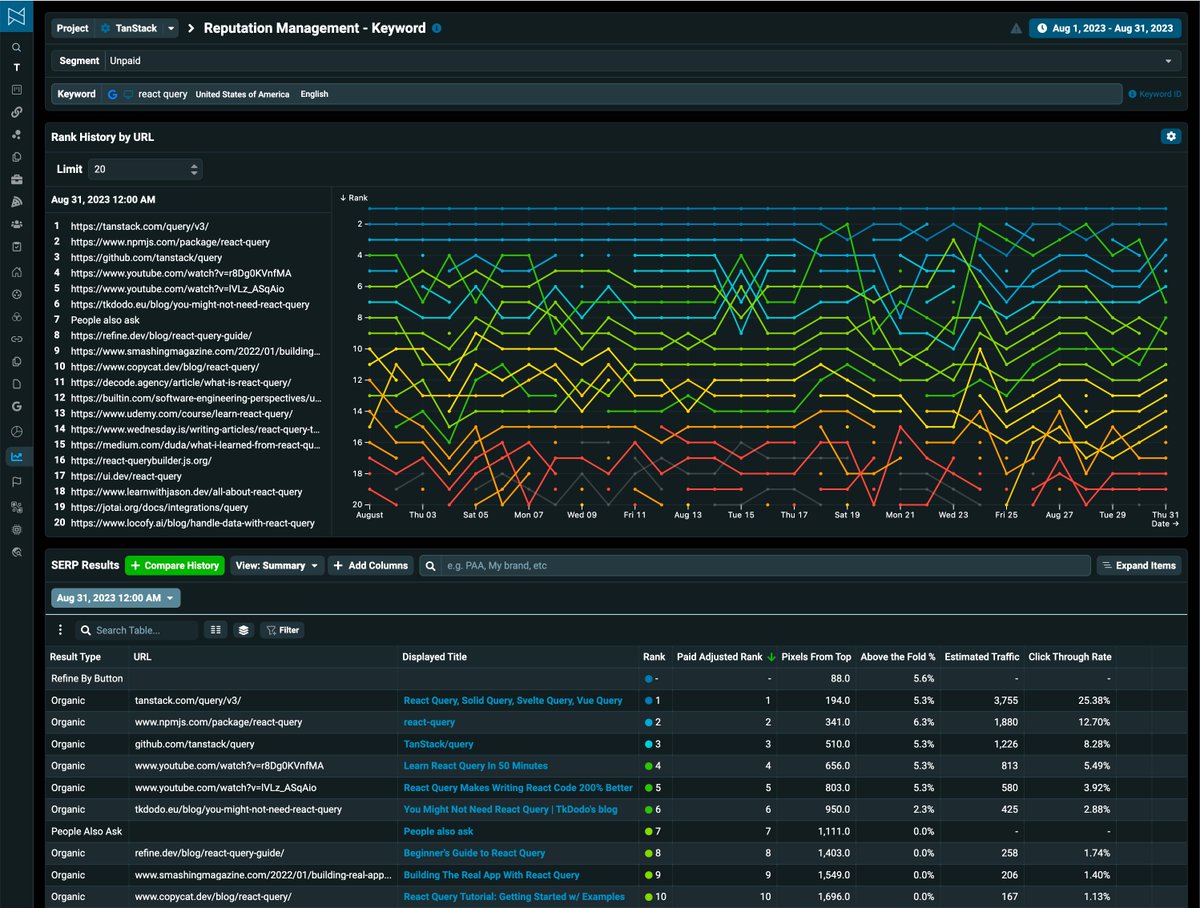Sort by Pixels From Top column header
Viewport: 1200px width, 908px height.
[x=816, y=657]
